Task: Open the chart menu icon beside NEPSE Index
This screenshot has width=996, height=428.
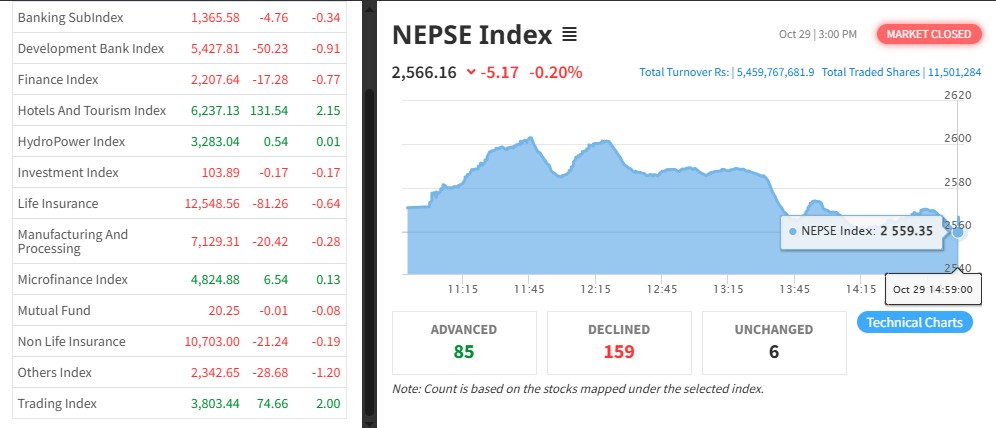Action: tap(570, 35)
